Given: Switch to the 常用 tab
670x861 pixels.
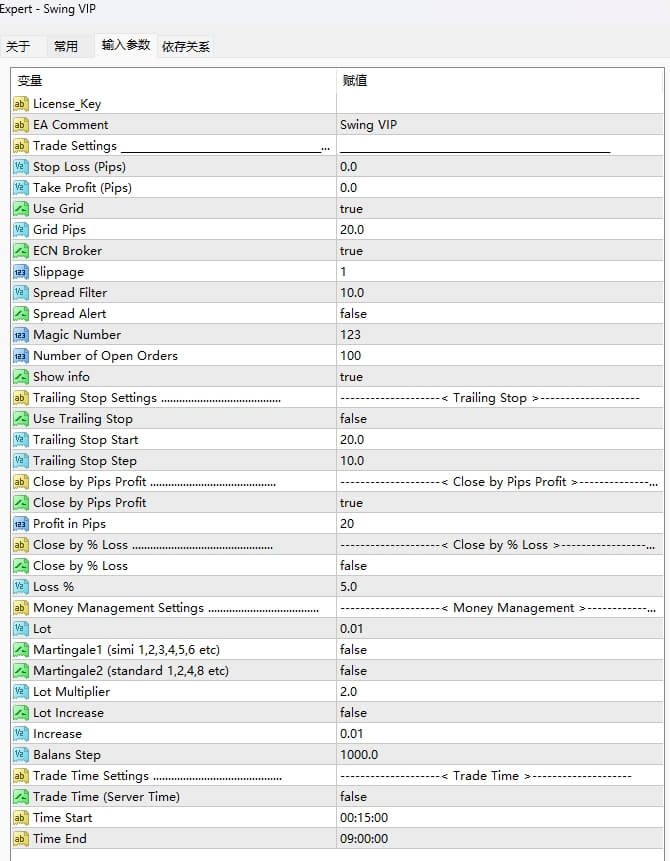Looking at the screenshot, I should point(66,46).
